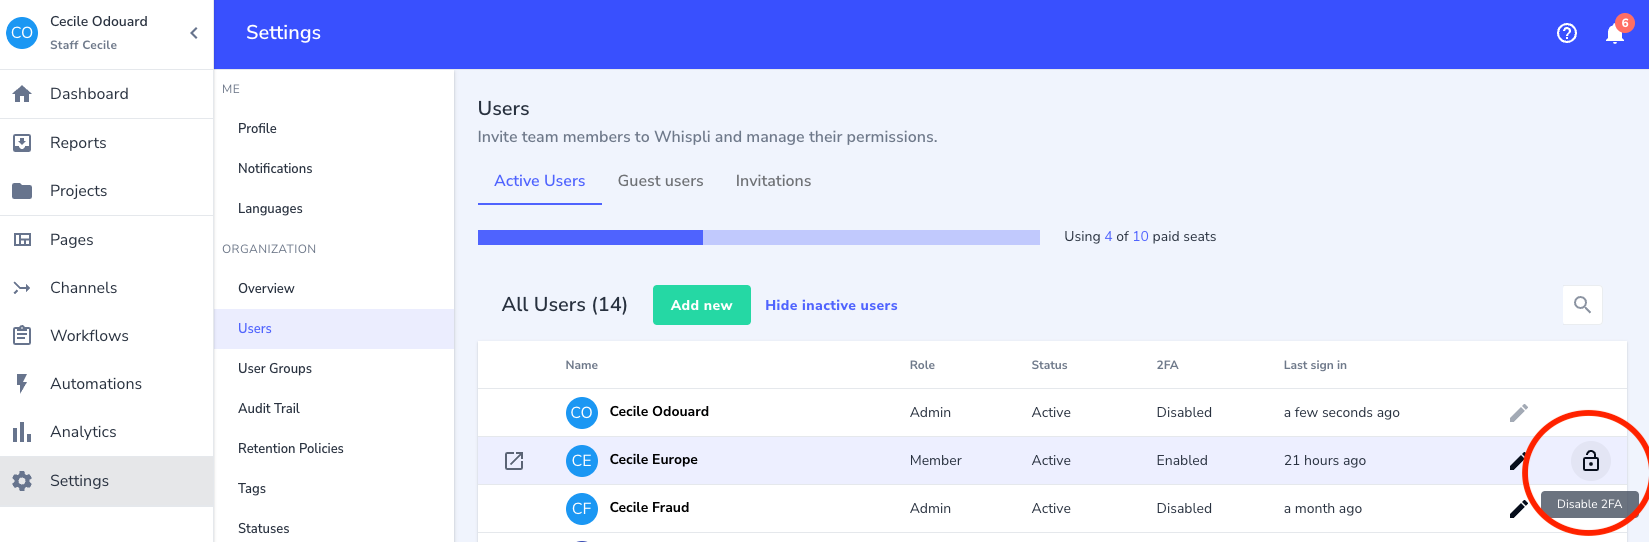
Task: Click the Add new button
Action: pyautogui.click(x=701, y=305)
